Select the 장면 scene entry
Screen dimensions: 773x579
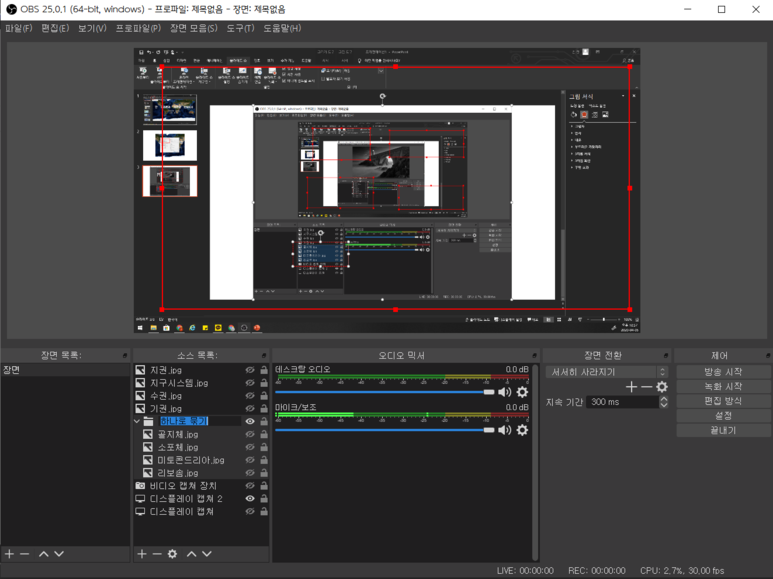pyautogui.click(x=65, y=370)
